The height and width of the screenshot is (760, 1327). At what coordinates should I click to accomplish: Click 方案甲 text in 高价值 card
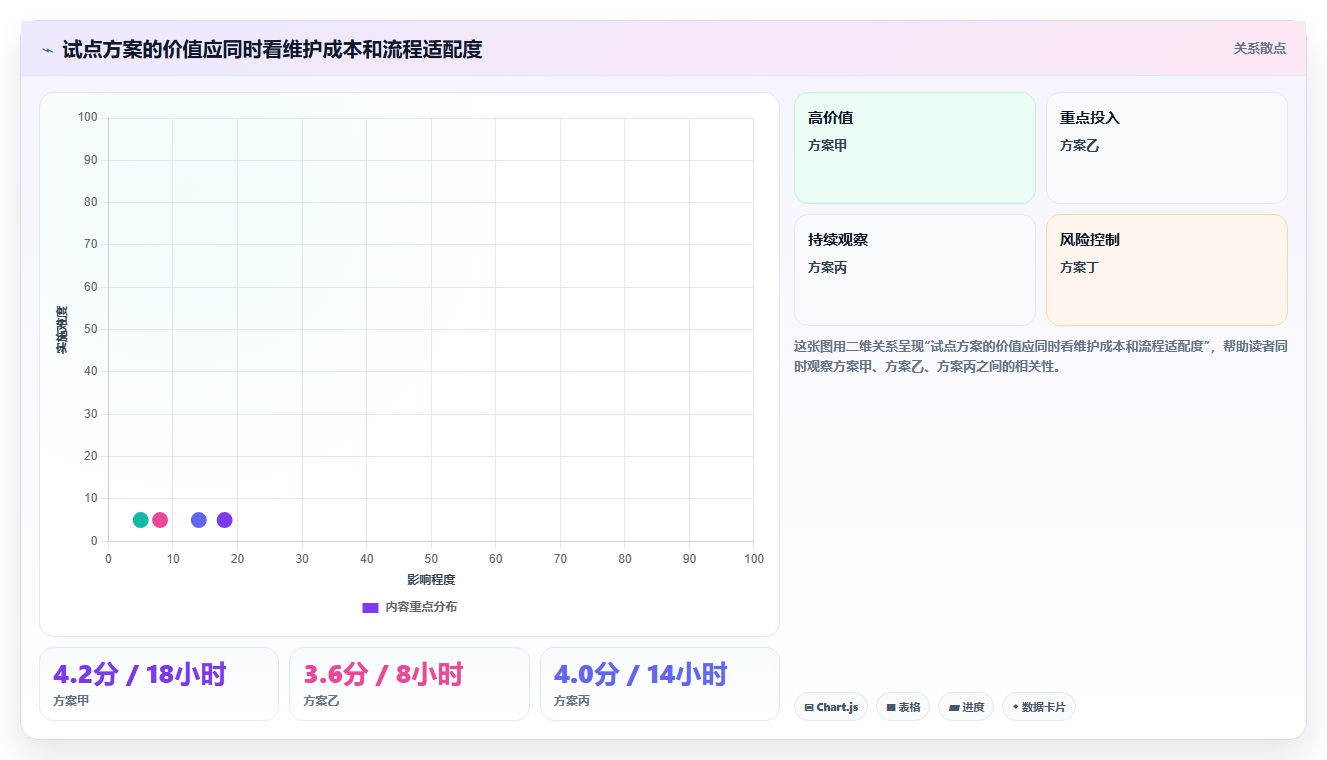point(828,146)
